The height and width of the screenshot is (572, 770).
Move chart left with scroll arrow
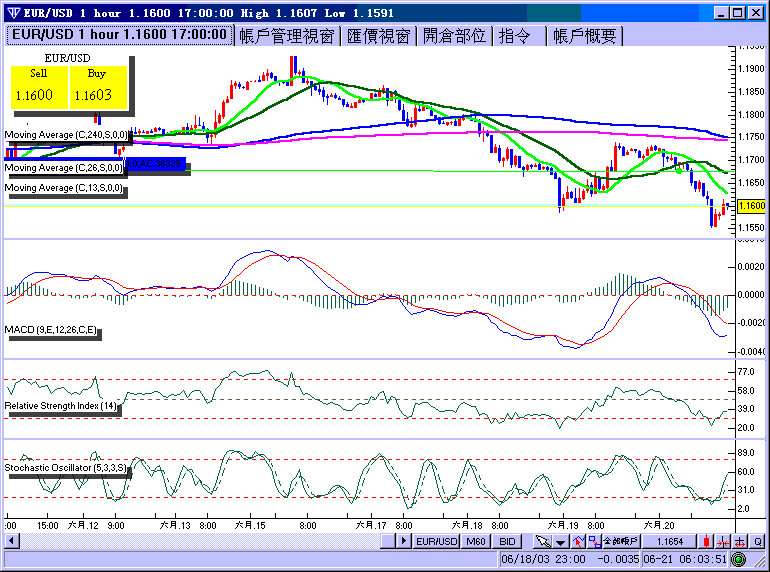tap(12, 541)
